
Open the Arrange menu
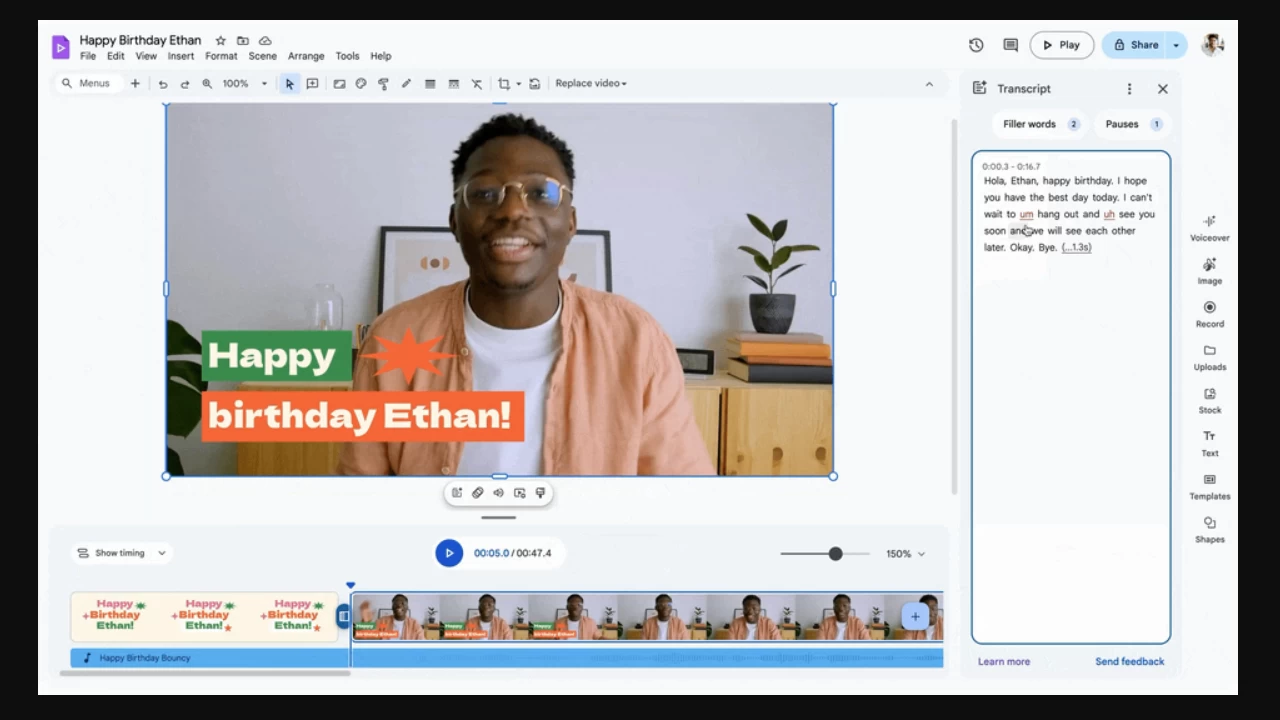306,56
